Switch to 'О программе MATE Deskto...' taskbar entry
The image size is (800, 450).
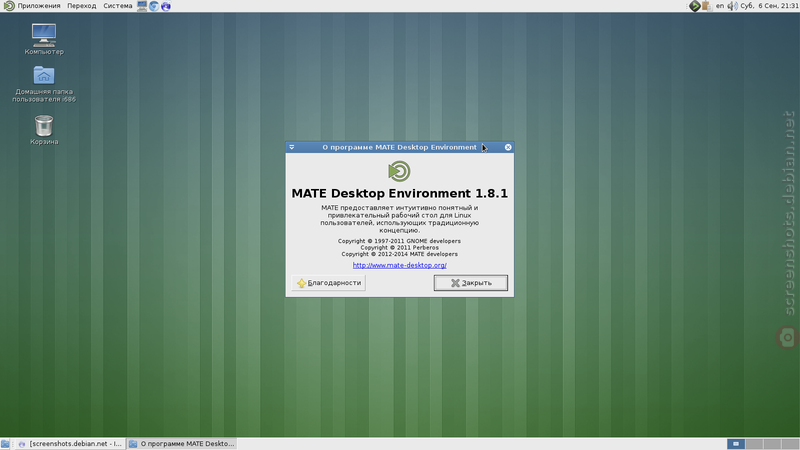[182, 444]
